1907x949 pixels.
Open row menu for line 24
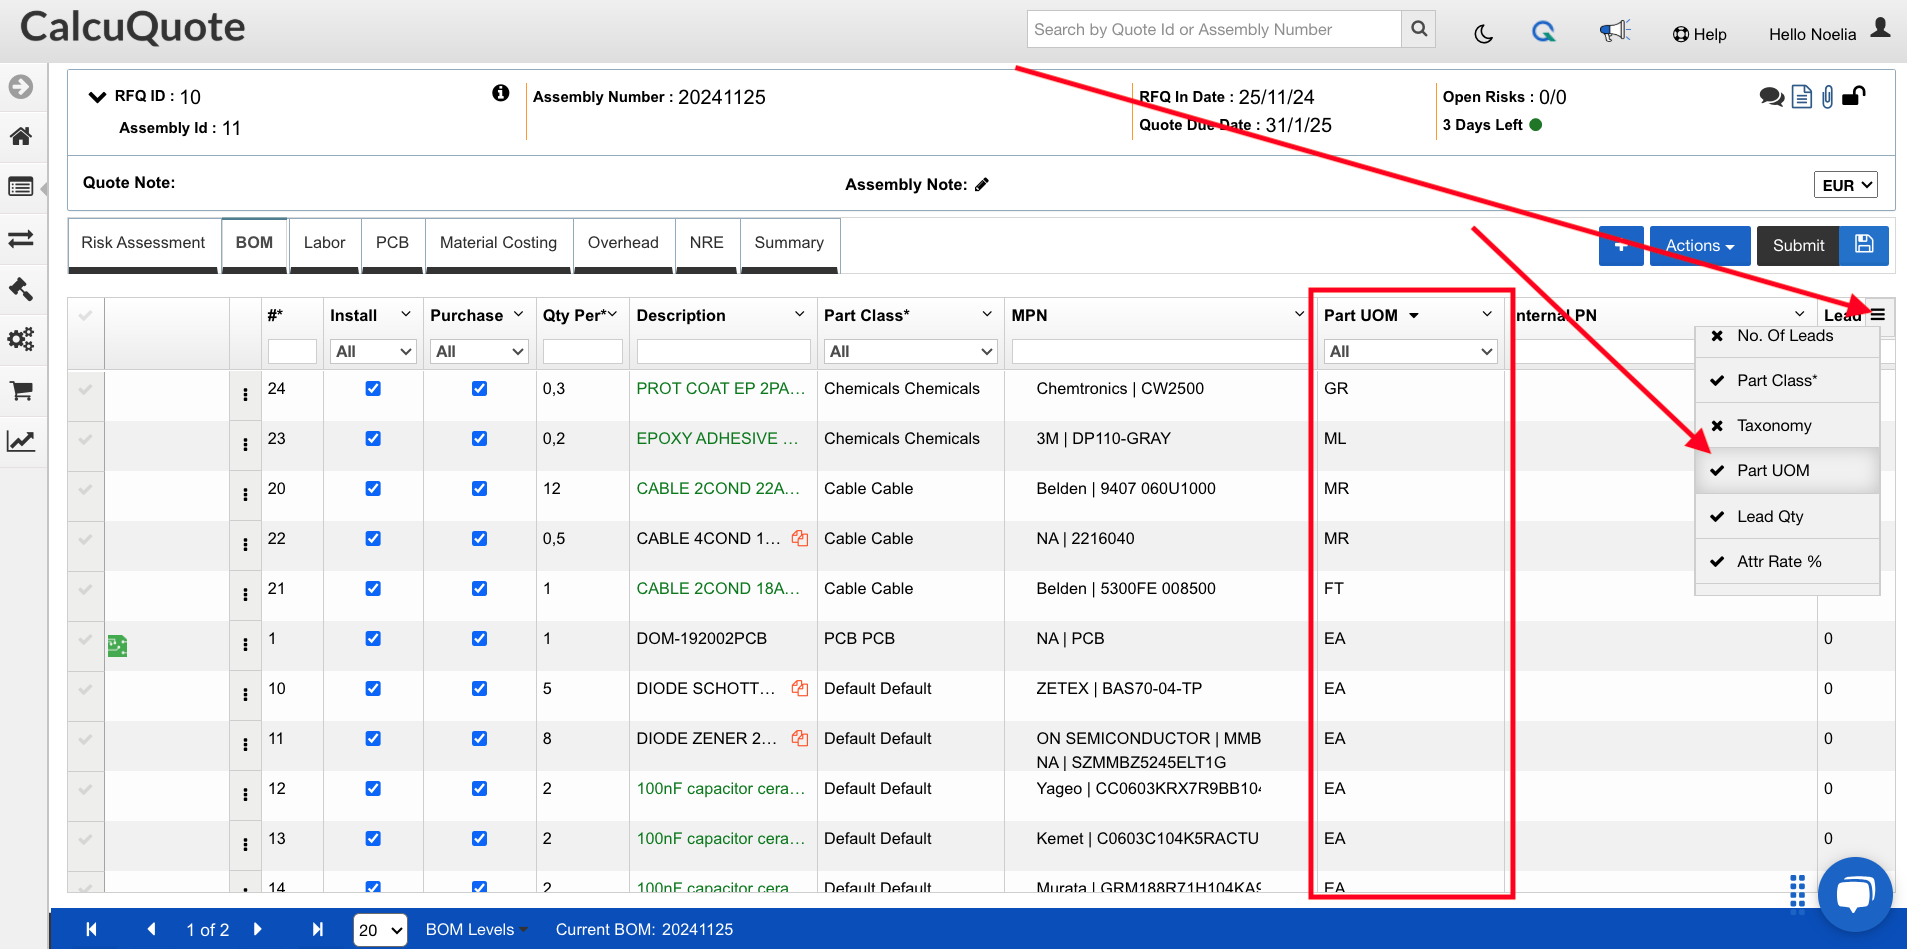click(245, 395)
